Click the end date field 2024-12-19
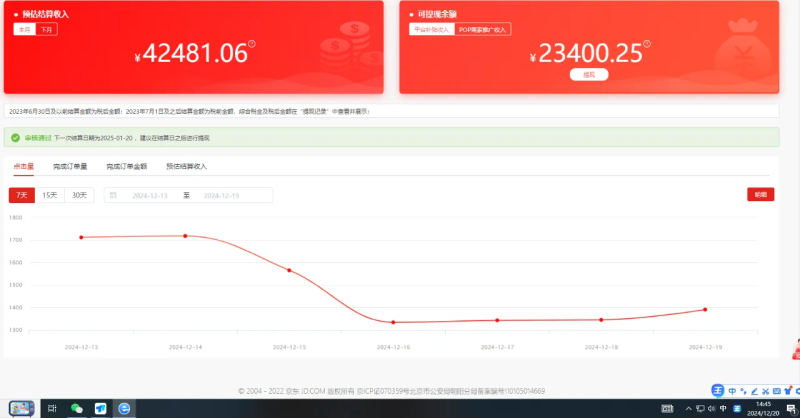The width and height of the screenshot is (800, 418). (x=221, y=195)
